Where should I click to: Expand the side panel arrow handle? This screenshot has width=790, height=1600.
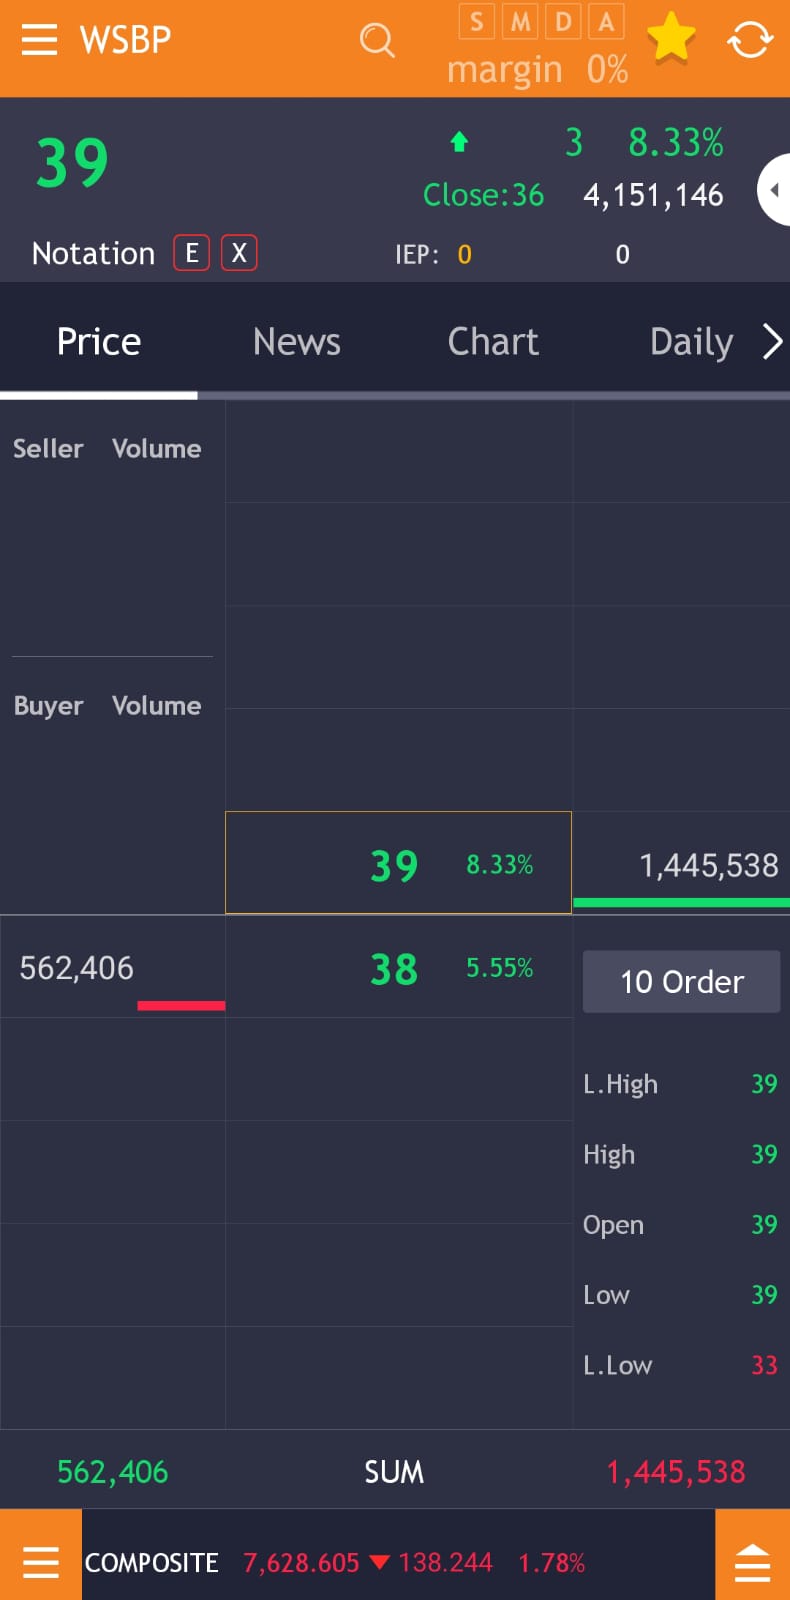tap(774, 190)
